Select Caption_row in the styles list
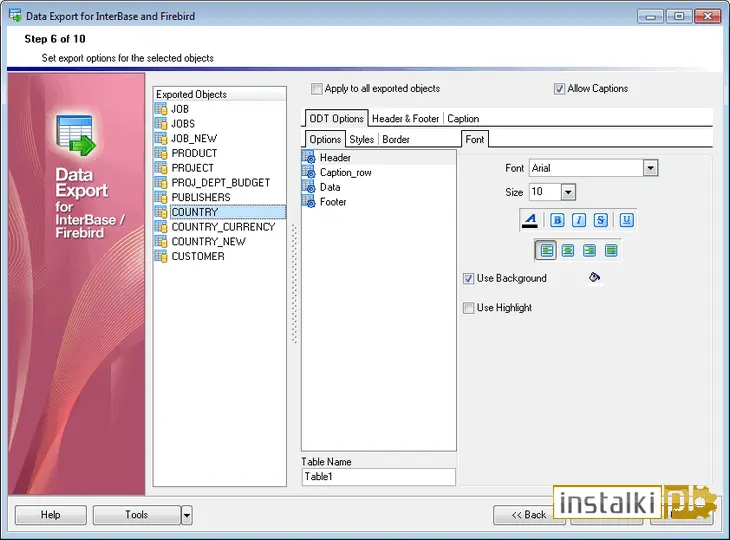730x540 pixels. [345, 172]
